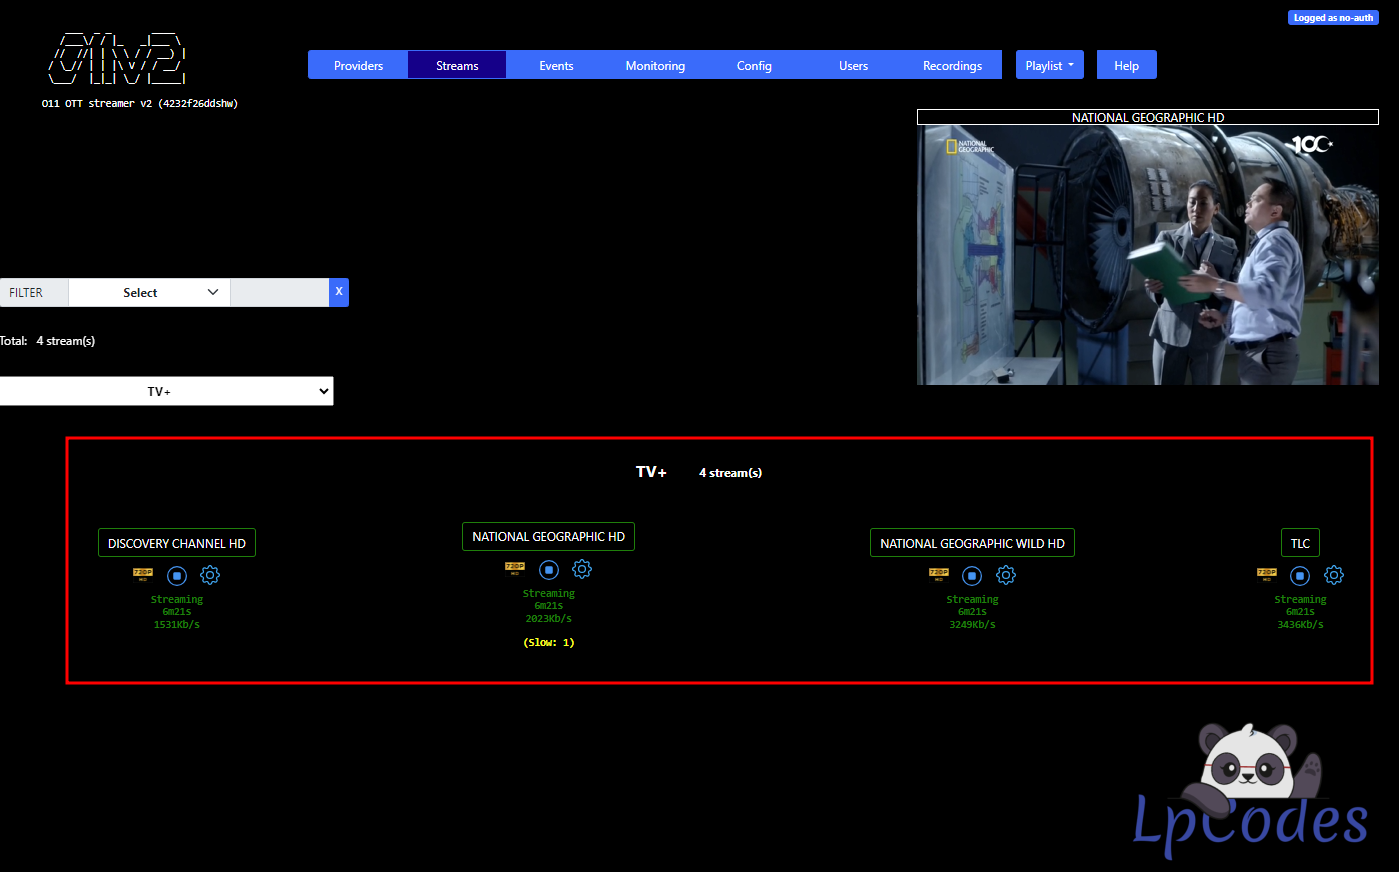Image resolution: width=1399 pixels, height=872 pixels.
Task: Open the FILTER Select dropdown
Action: 148,292
